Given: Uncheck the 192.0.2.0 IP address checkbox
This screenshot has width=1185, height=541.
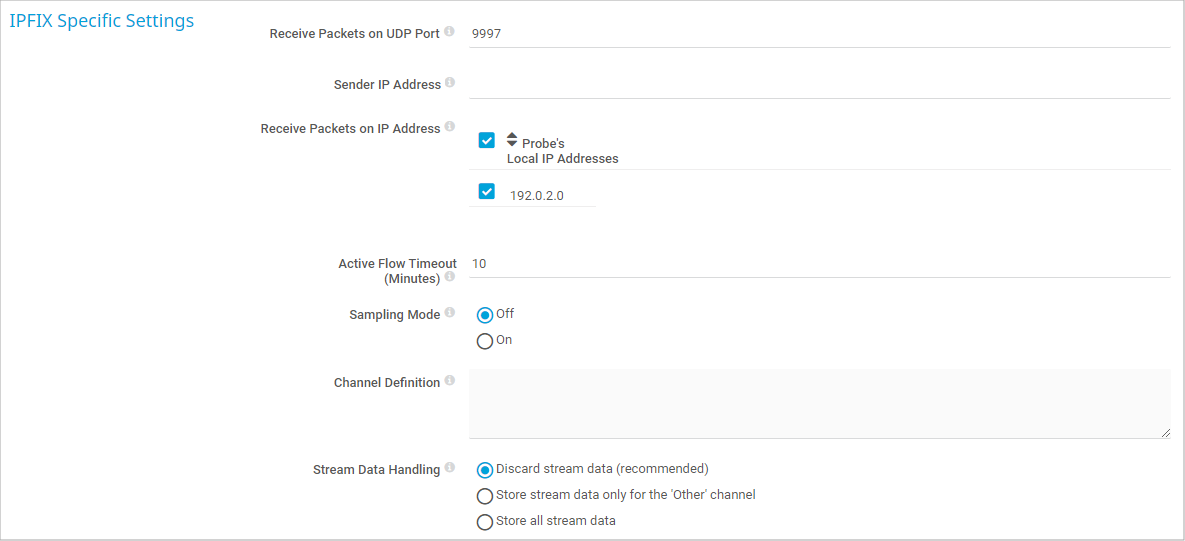Looking at the screenshot, I should tap(487, 192).
